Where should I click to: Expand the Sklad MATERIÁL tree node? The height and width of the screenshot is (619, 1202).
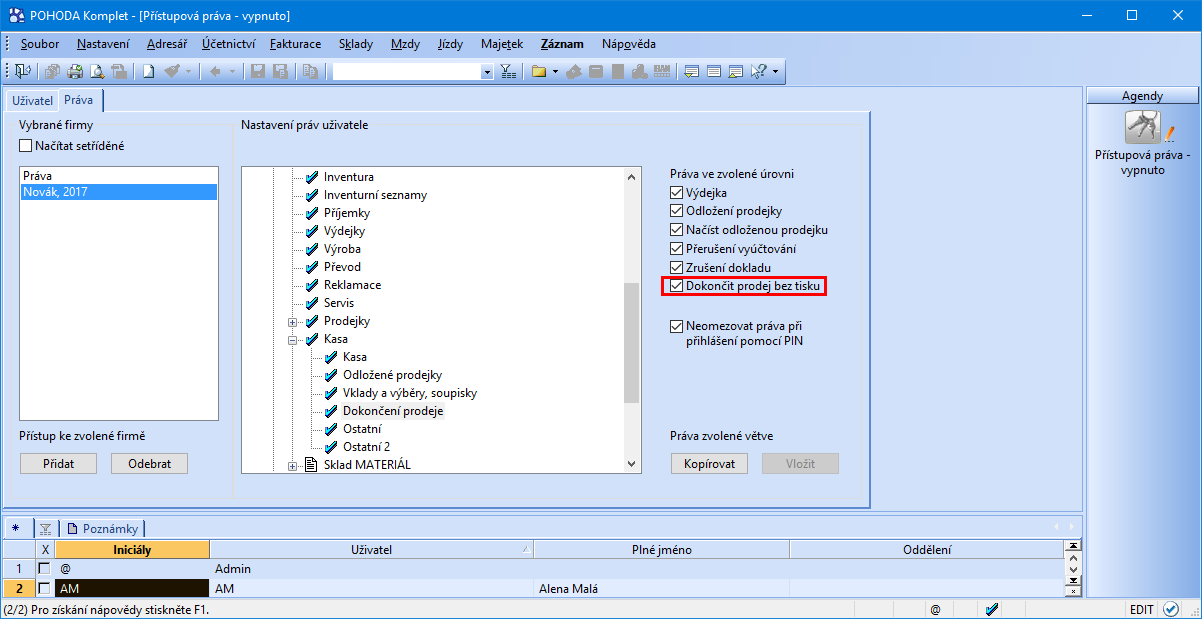point(293,466)
